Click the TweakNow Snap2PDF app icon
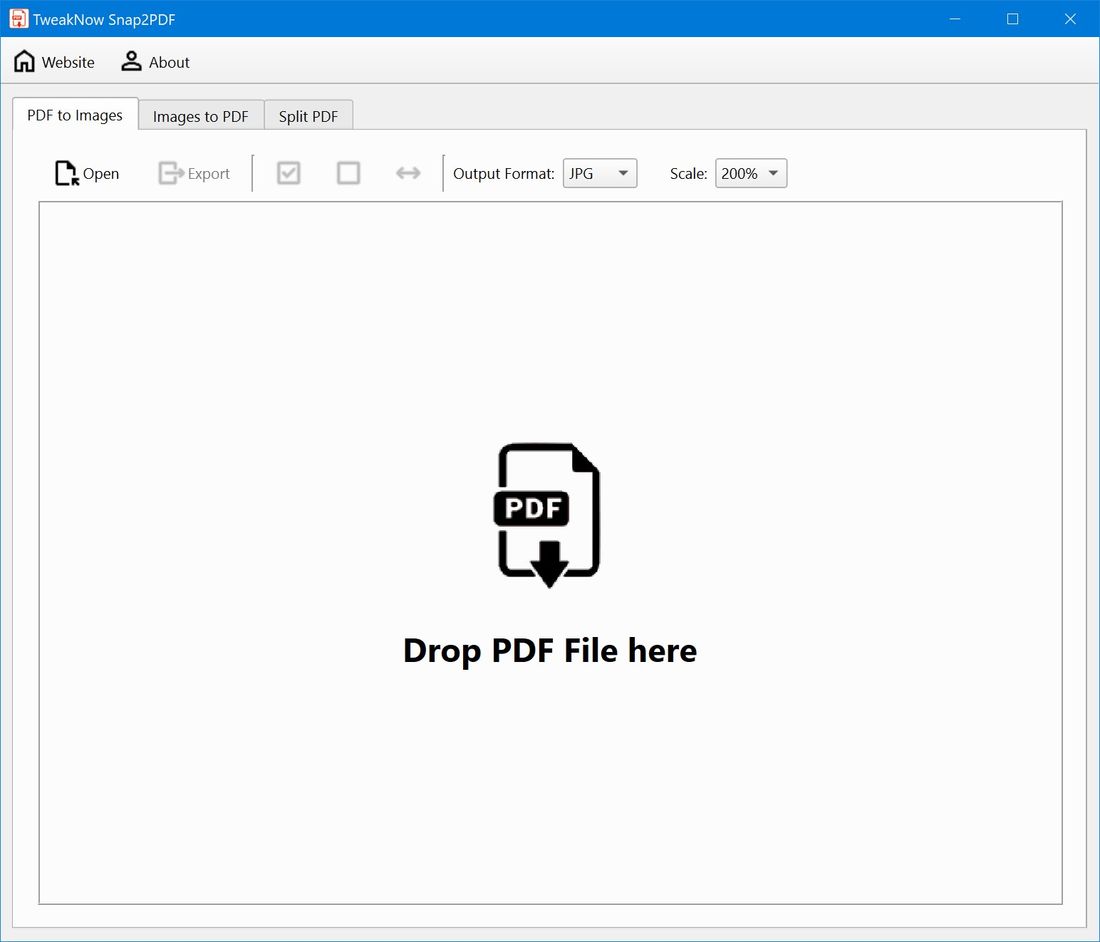 point(17,18)
